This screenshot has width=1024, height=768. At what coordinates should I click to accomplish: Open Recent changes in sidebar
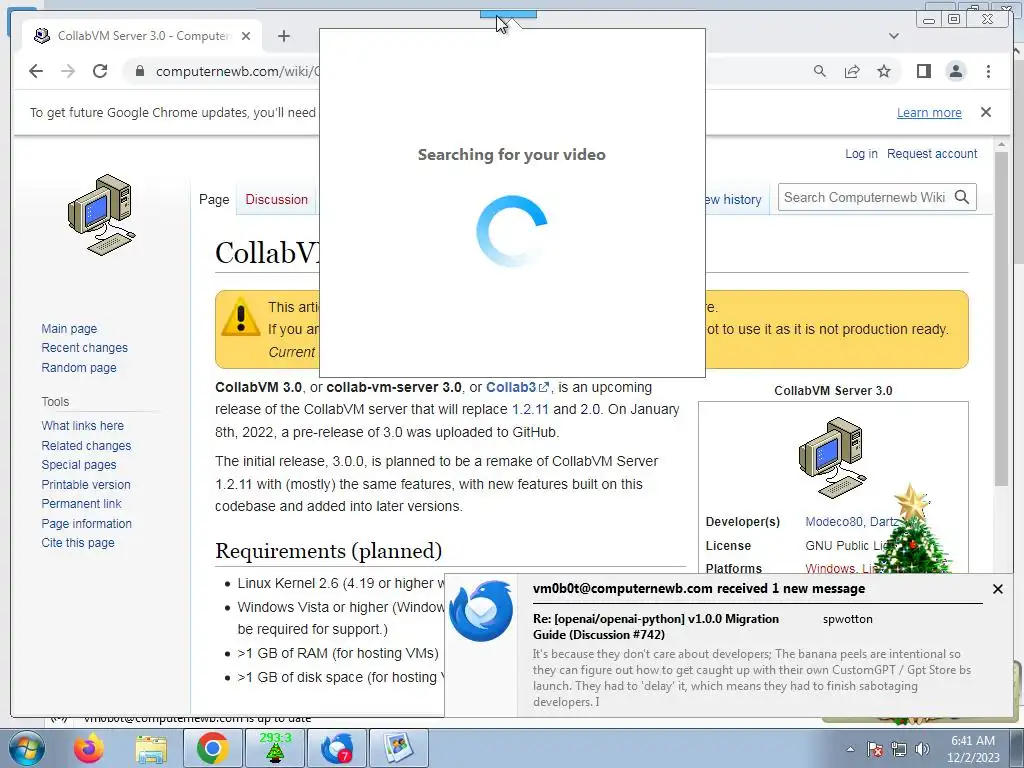[x=84, y=347]
